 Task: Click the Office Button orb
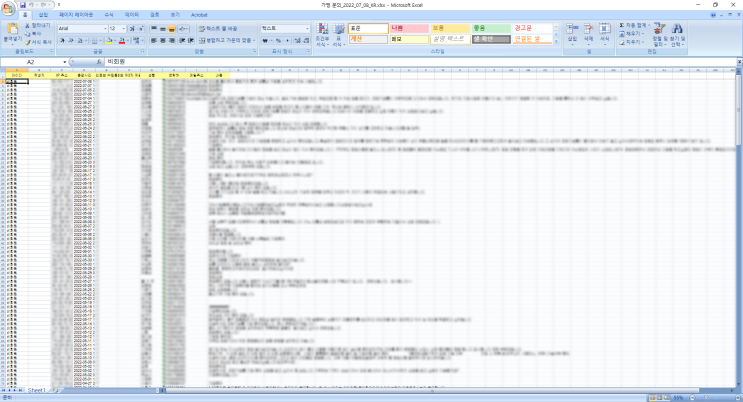[x=9, y=8]
